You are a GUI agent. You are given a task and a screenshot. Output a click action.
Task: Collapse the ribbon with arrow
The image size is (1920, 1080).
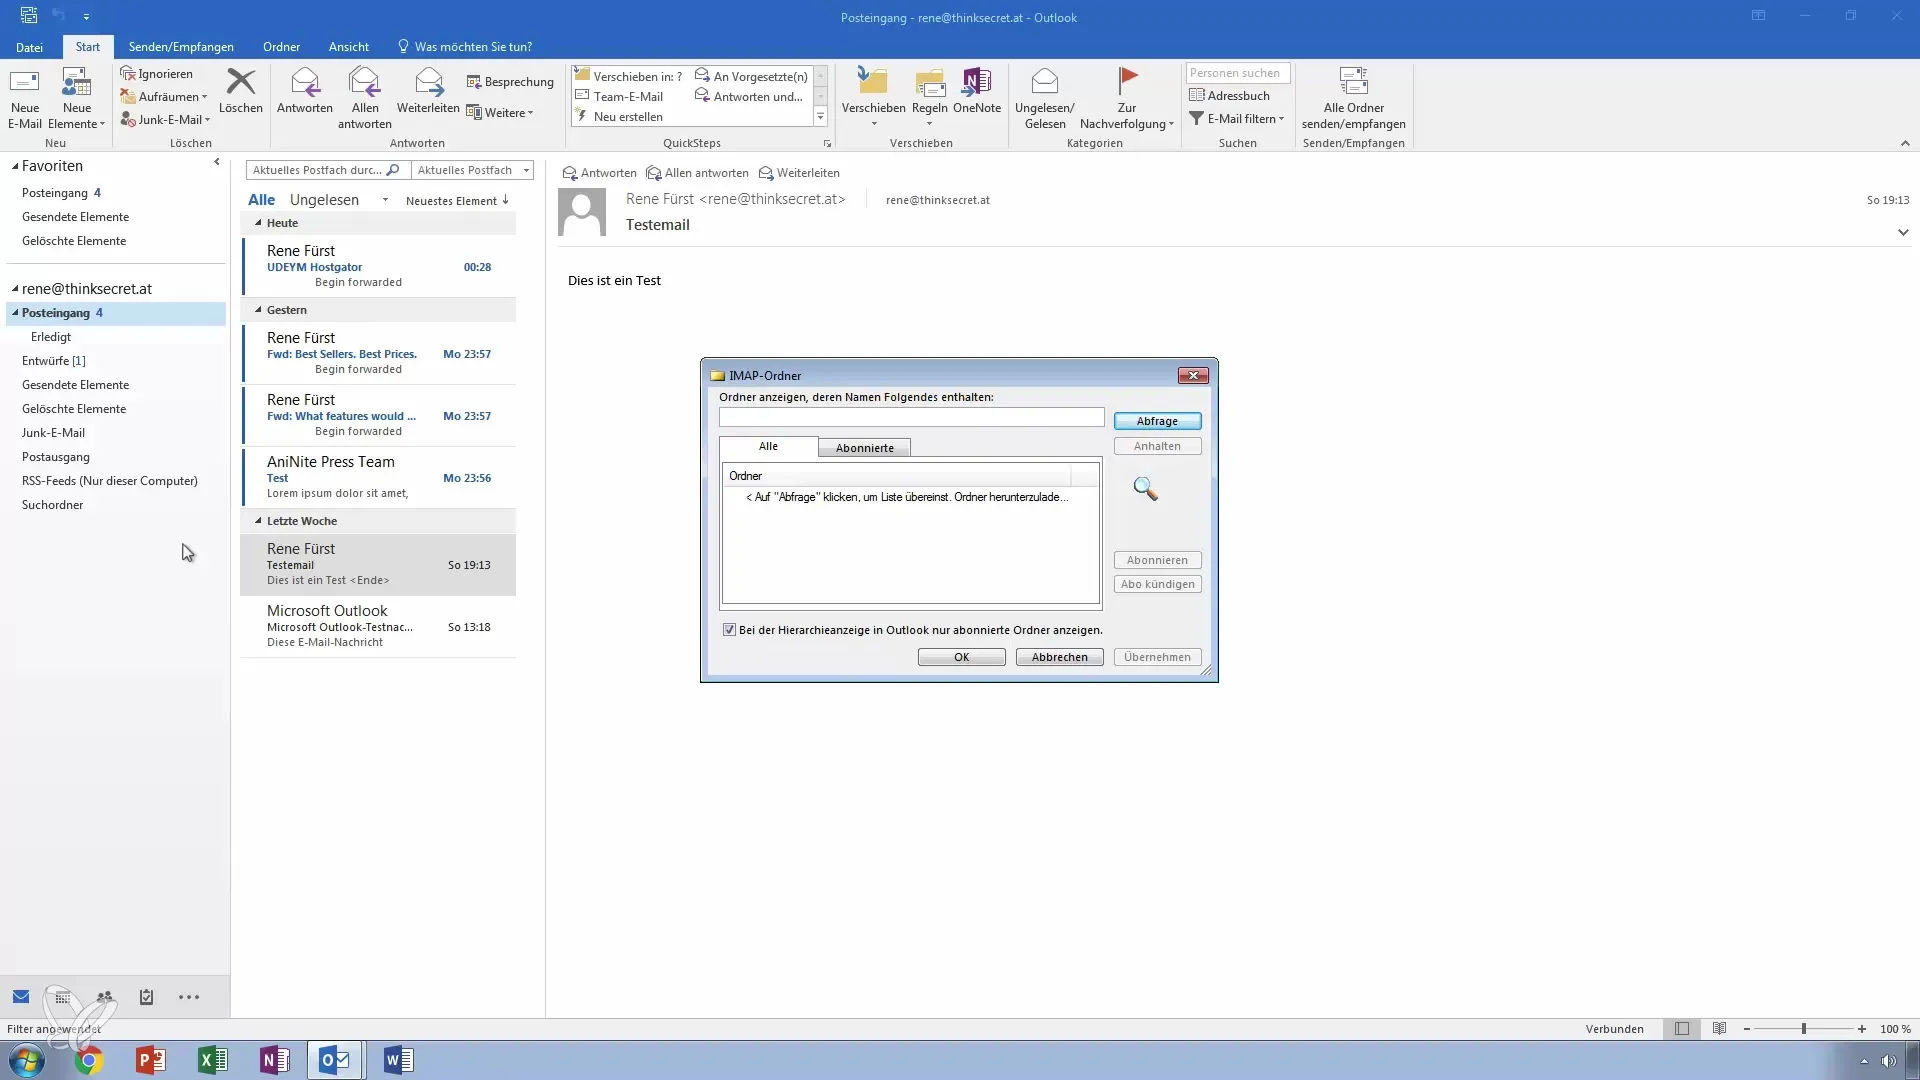tap(1905, 143)
